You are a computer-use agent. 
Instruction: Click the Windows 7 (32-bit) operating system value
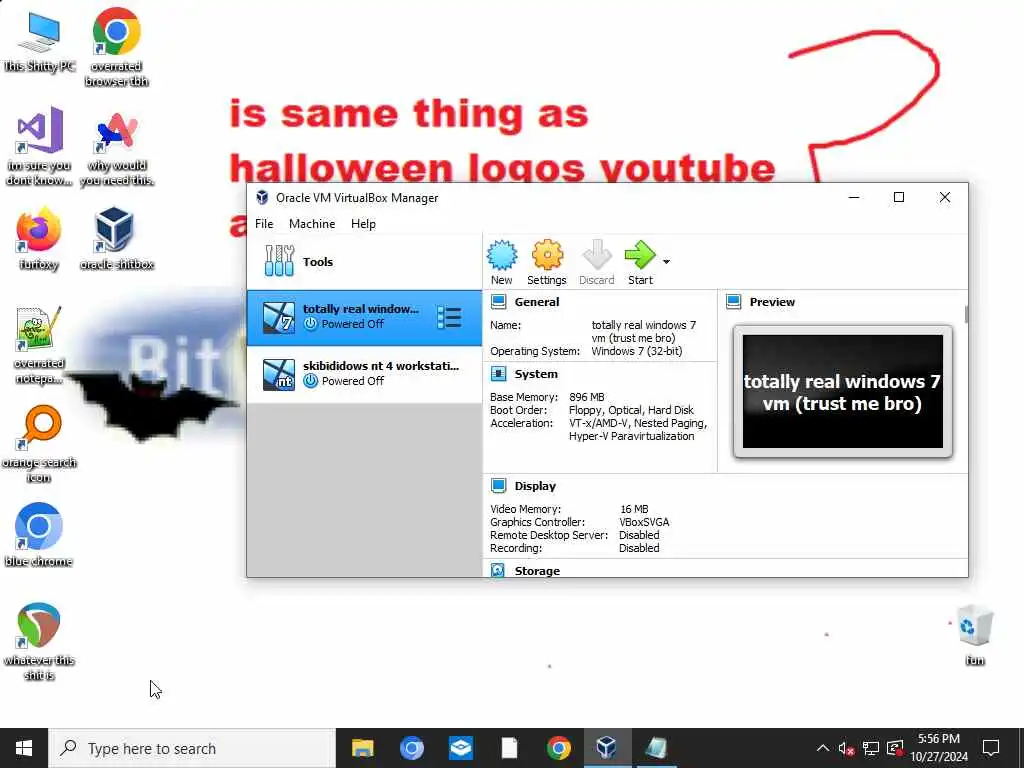click(x=637, y=351)
